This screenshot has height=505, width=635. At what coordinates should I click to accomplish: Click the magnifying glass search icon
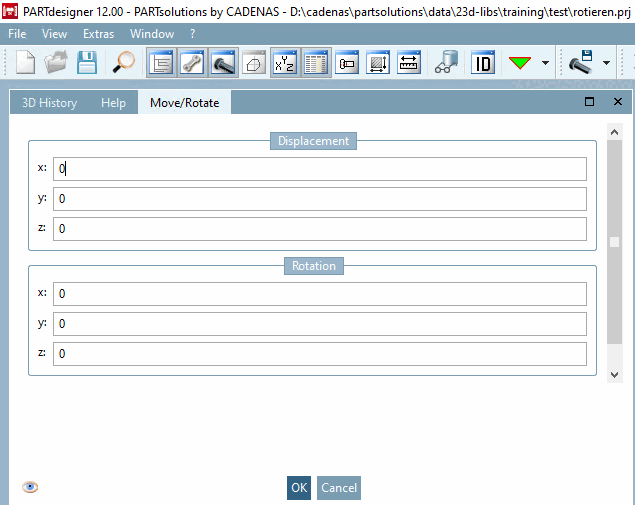(x=124, y=62)
